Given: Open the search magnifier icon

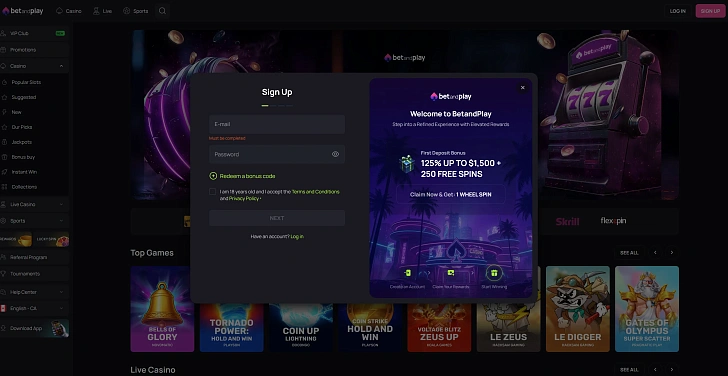Looking at the screenshot, I should tap(162, 11).
